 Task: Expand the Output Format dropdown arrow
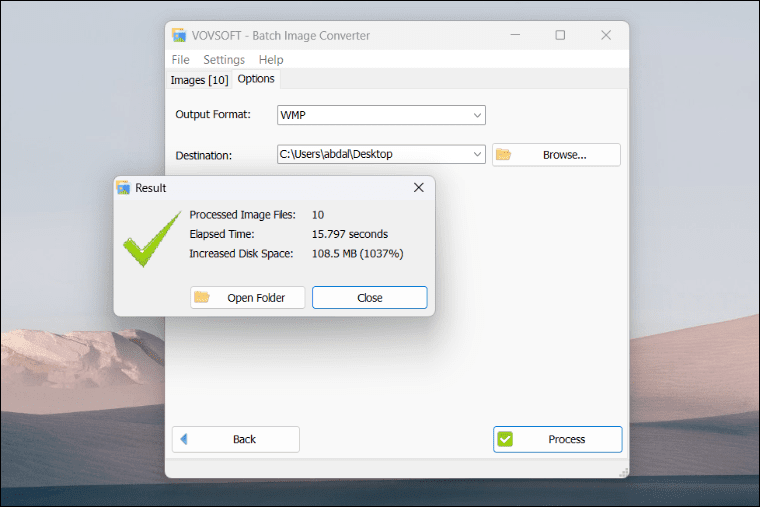[477, 115]
